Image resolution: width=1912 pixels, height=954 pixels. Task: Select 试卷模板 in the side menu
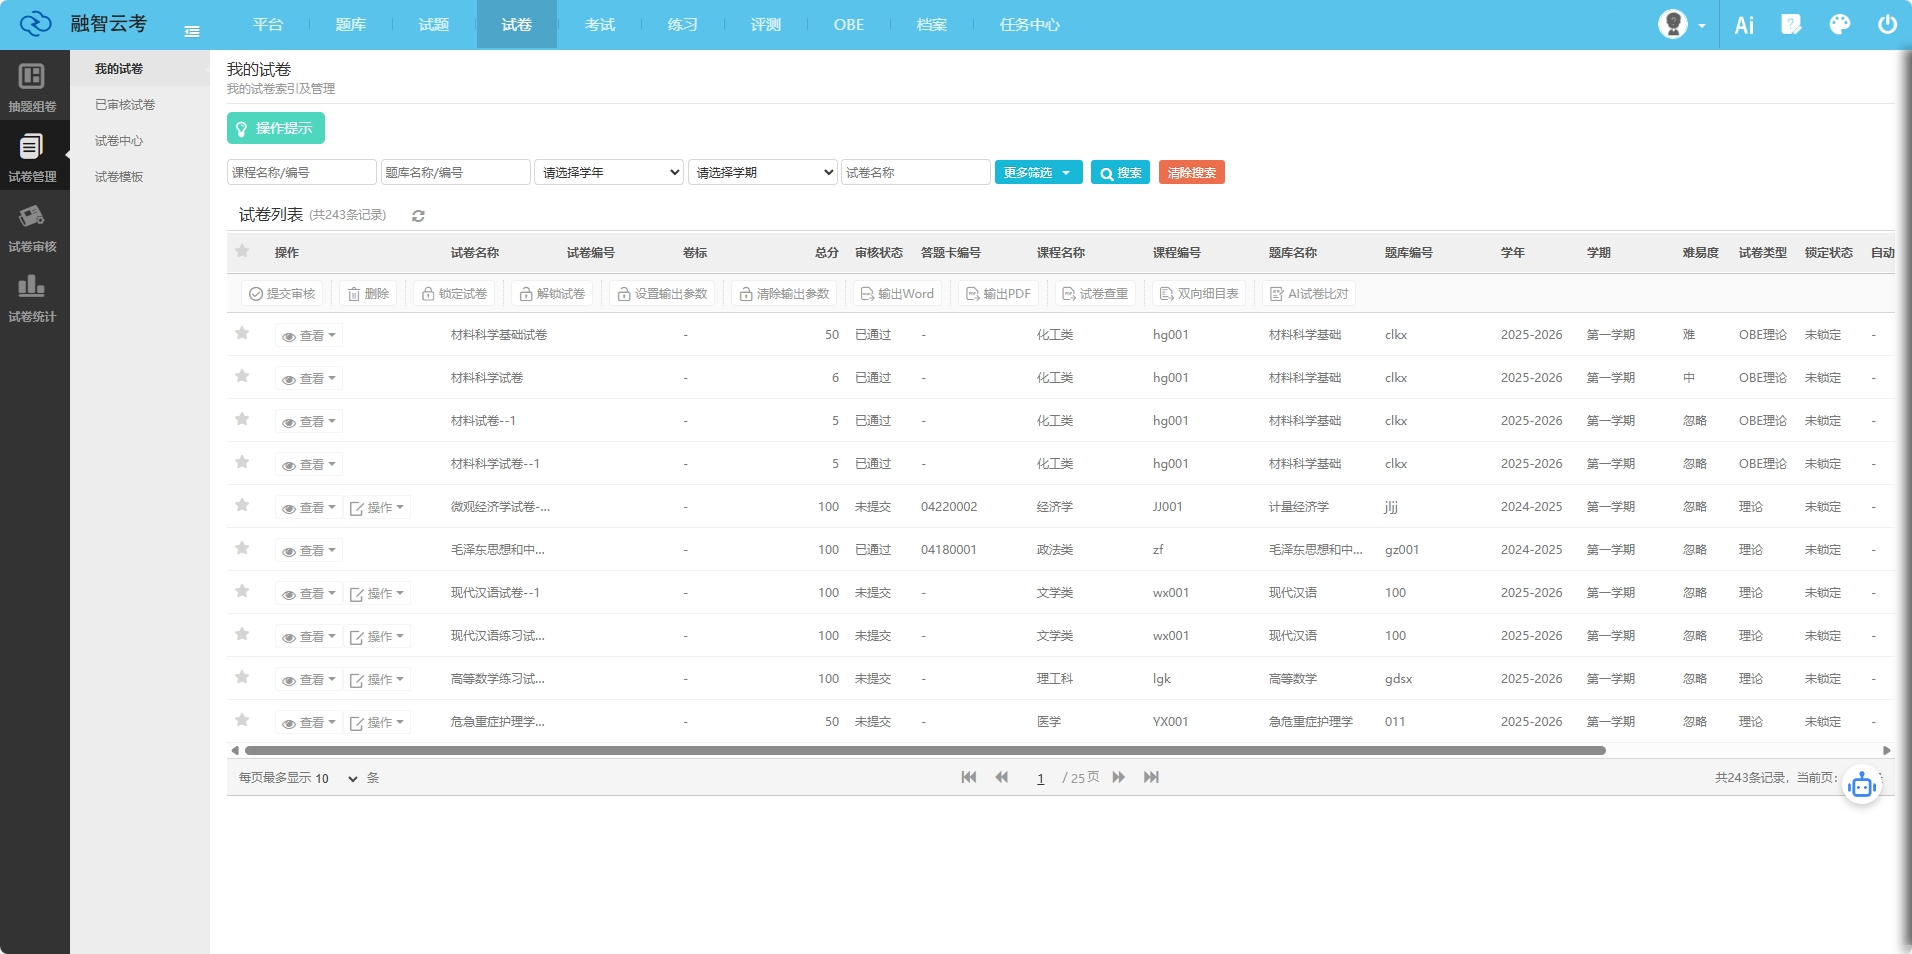pos(119,177)
